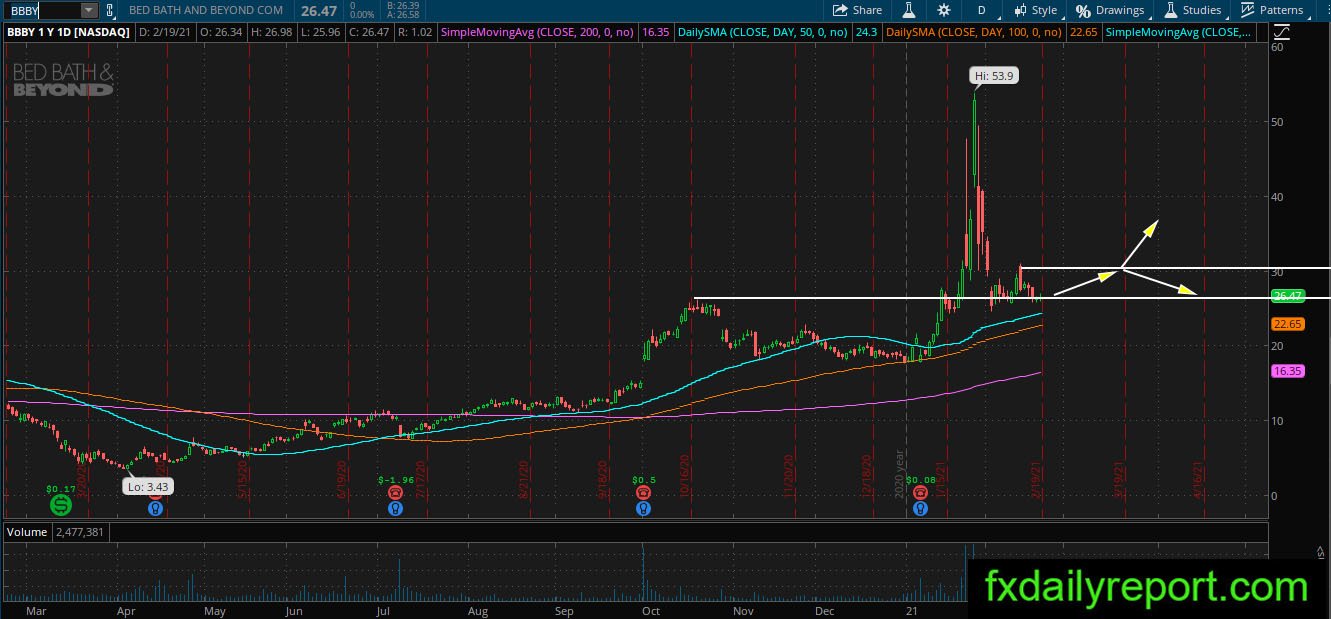Click the price axis scale icon

click(x=1281, y=32)
